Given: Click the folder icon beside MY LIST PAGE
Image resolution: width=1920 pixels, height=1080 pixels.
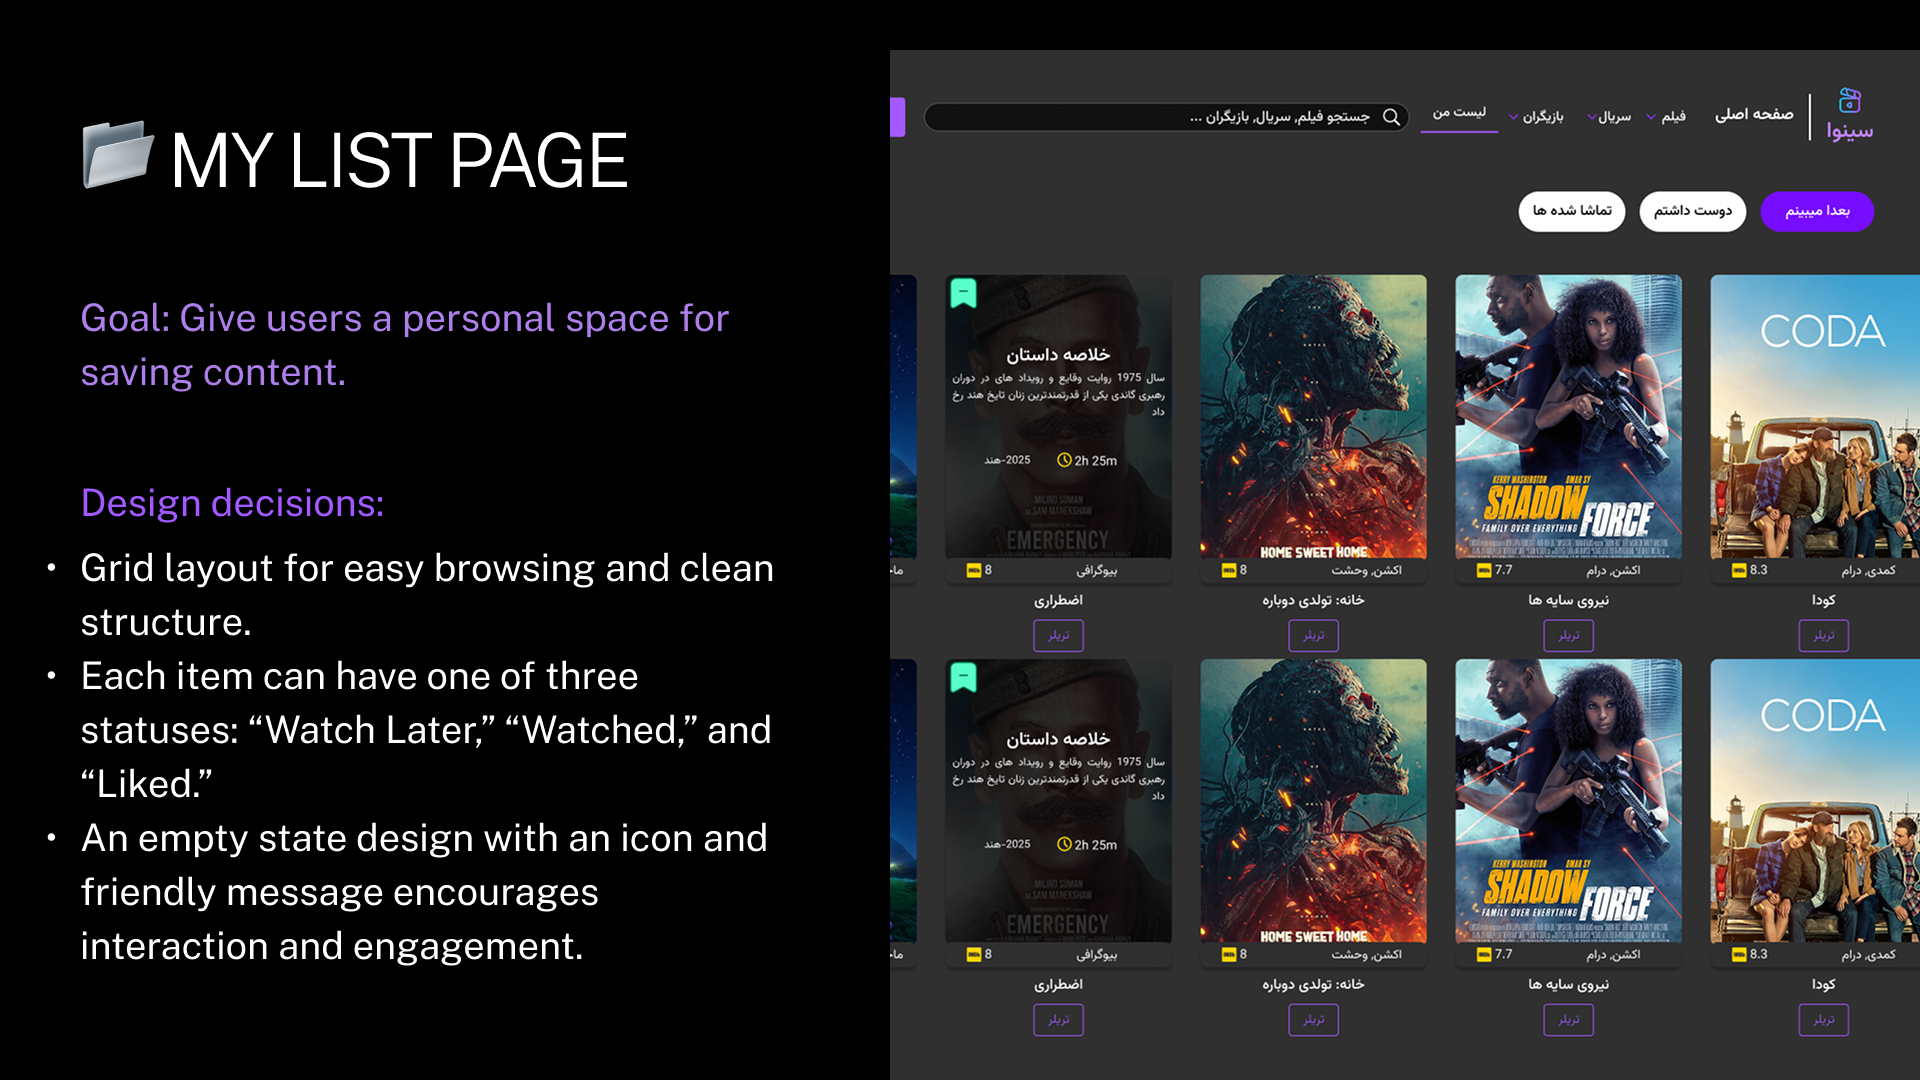Looking at the screenshot, I should (117, 155).
